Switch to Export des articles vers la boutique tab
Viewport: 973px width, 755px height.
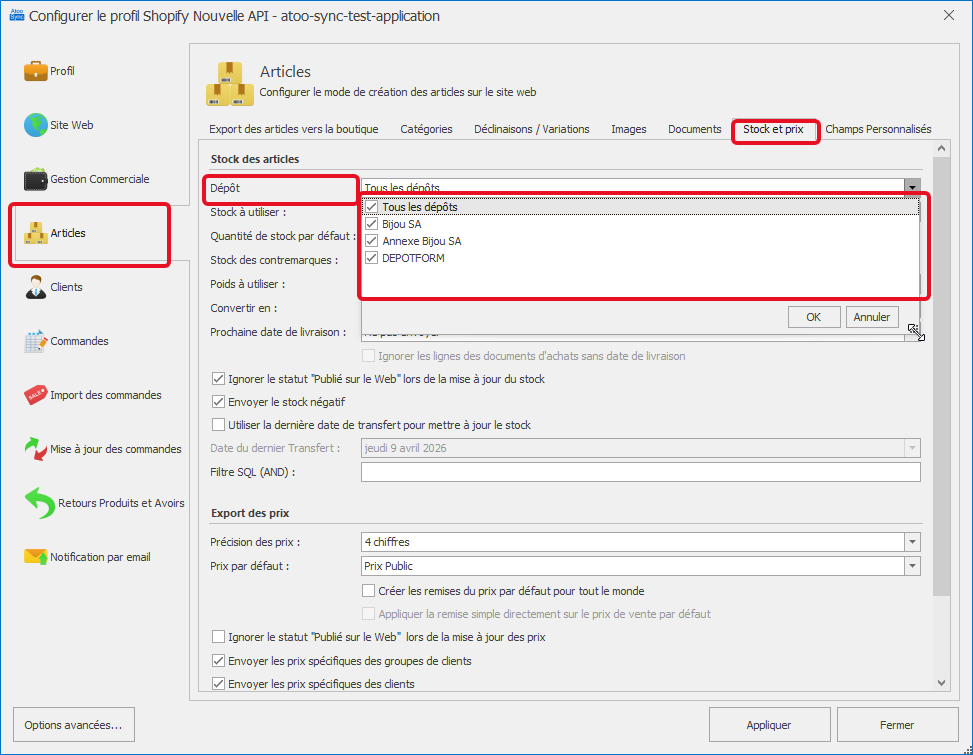tap(294, 129)
